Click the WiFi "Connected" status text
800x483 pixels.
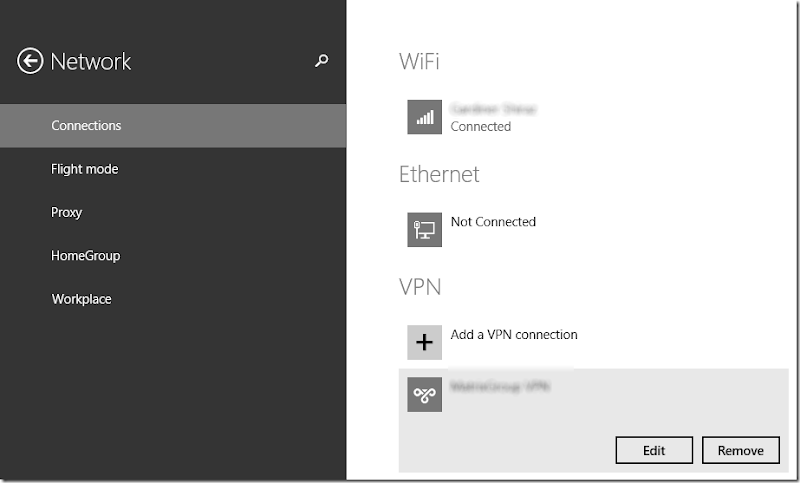click(x=480, y=127)
